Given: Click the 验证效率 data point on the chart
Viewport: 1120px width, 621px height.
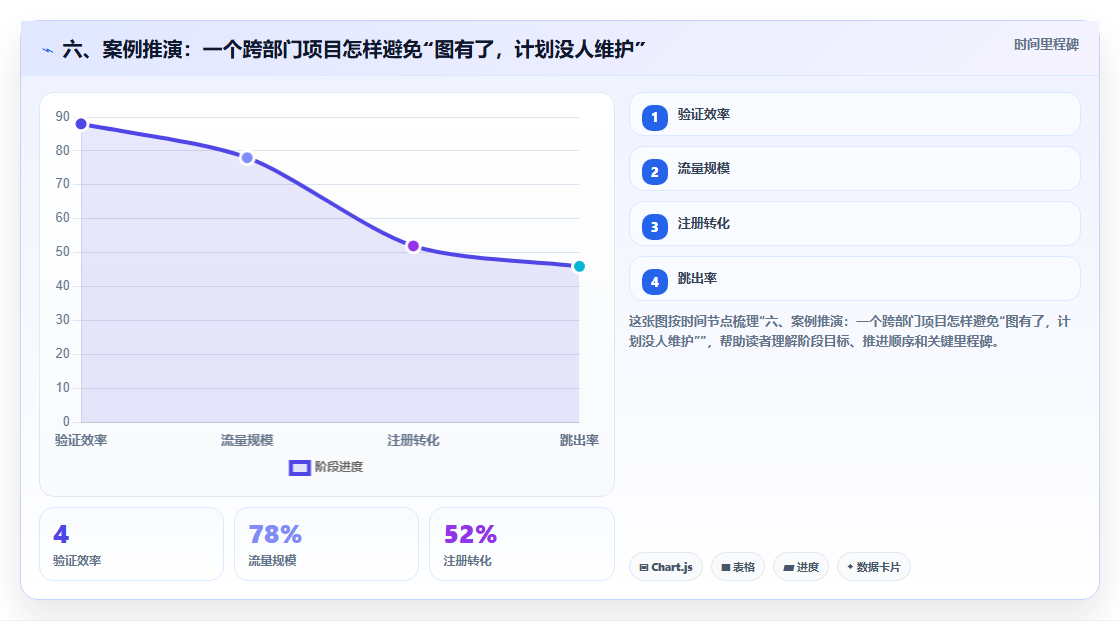Looking at the screenshot, I should point(81,124).
